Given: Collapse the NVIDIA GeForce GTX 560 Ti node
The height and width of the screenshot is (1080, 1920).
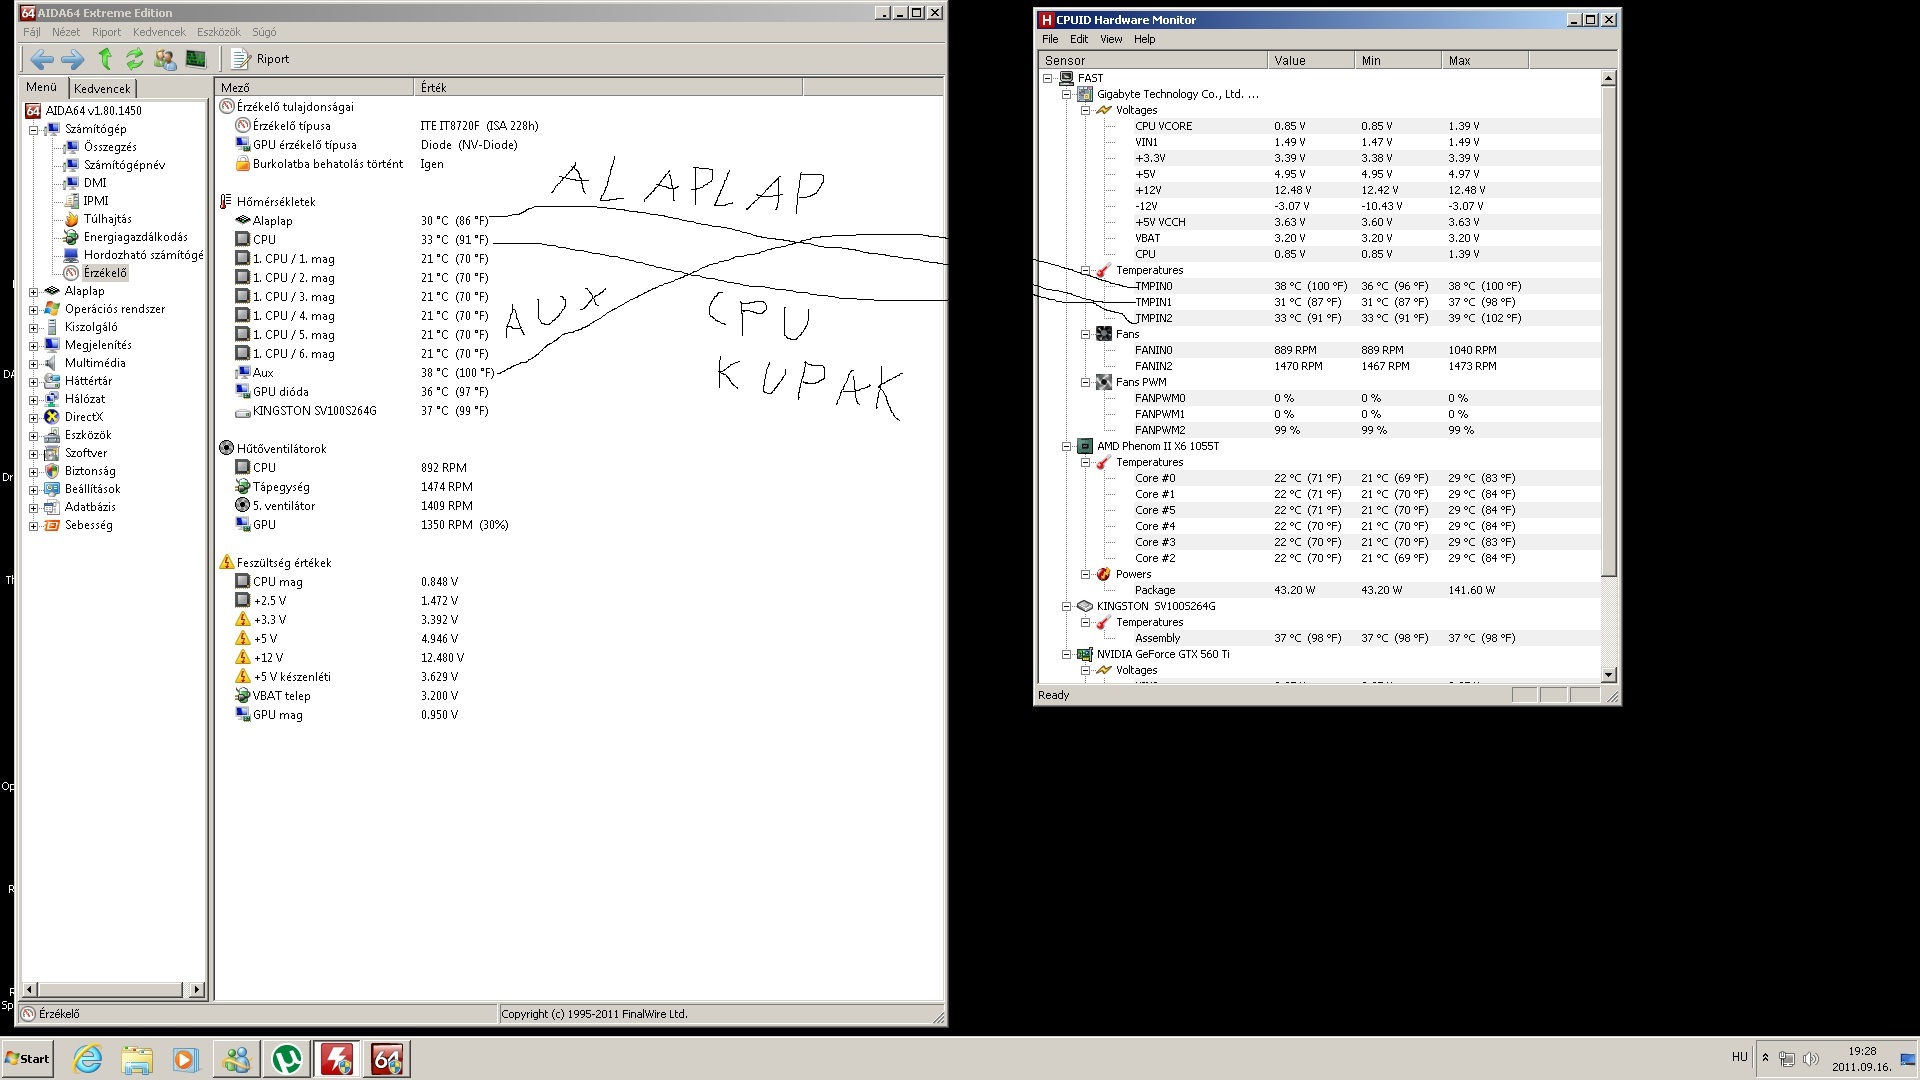Looking at the screenshot, I should click(1067, 654).
